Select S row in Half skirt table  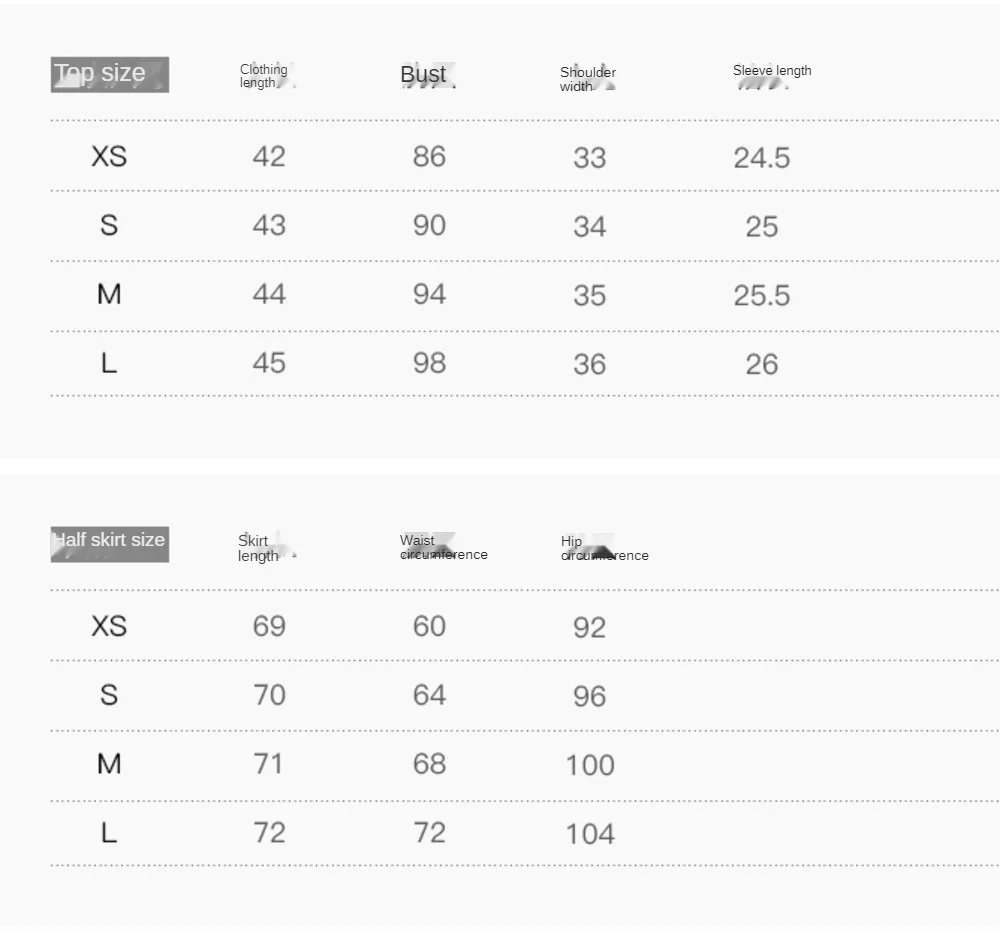524,696
